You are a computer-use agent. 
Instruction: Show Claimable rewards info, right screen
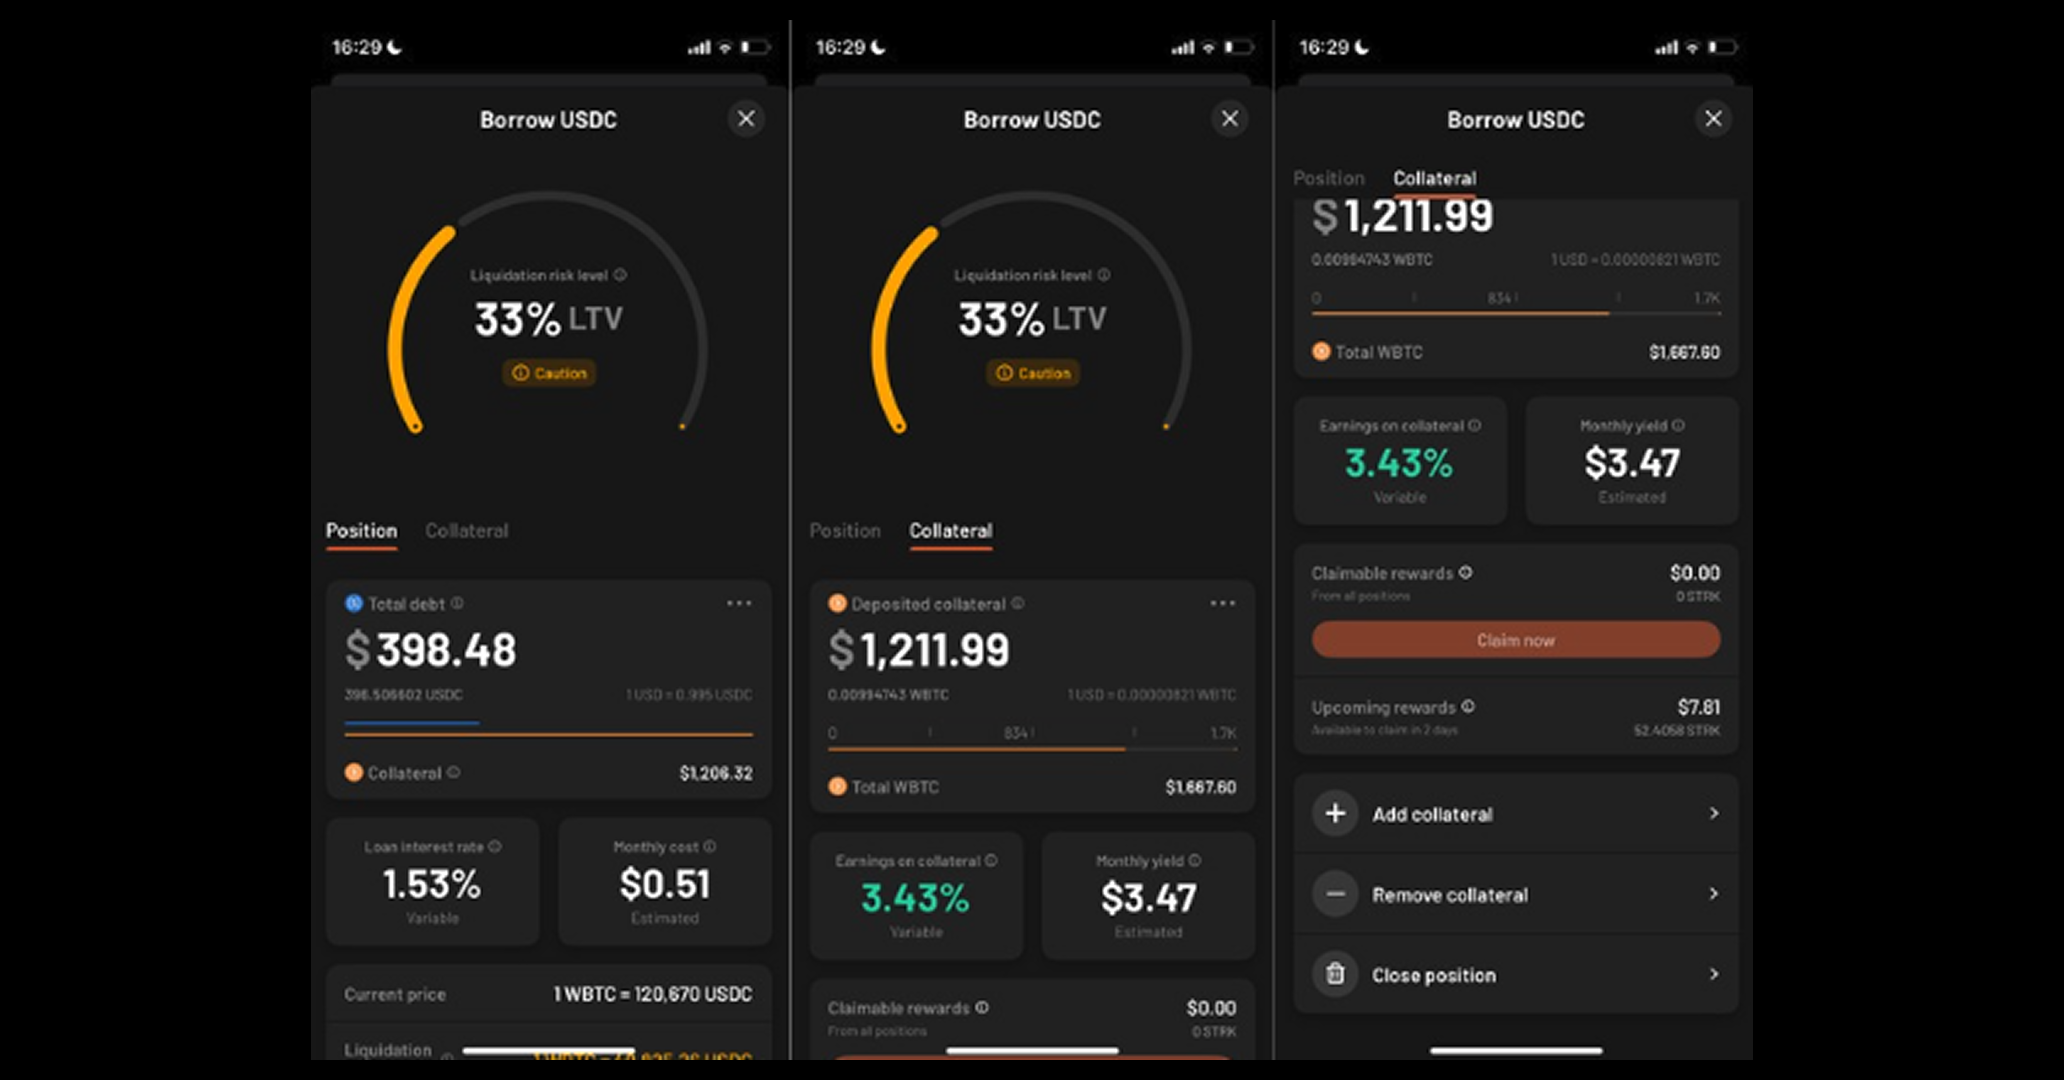pyautogui.click(x=1465, y=572)
